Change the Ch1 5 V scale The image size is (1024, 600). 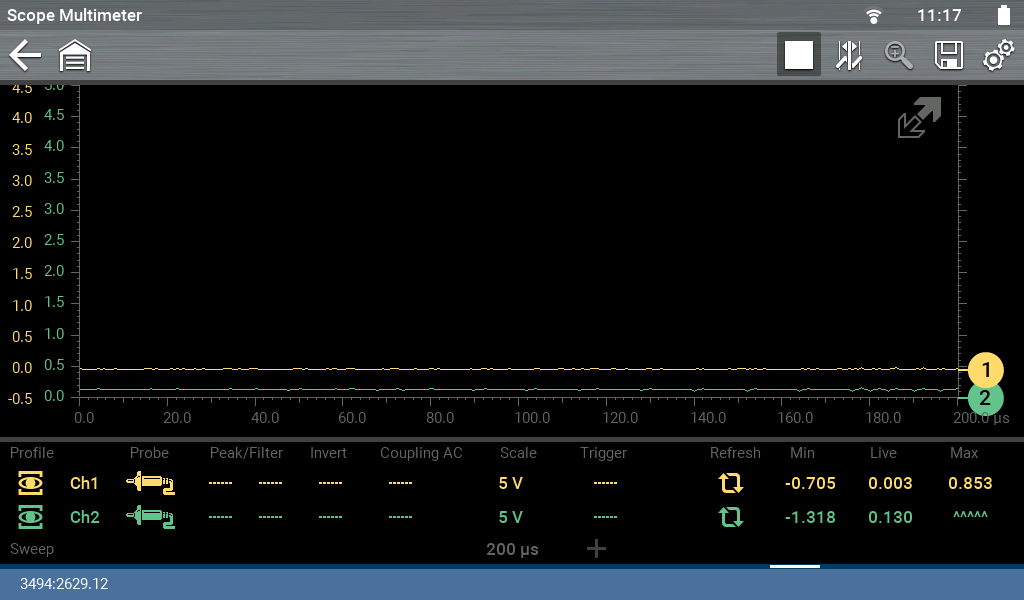tap(510, 484)
